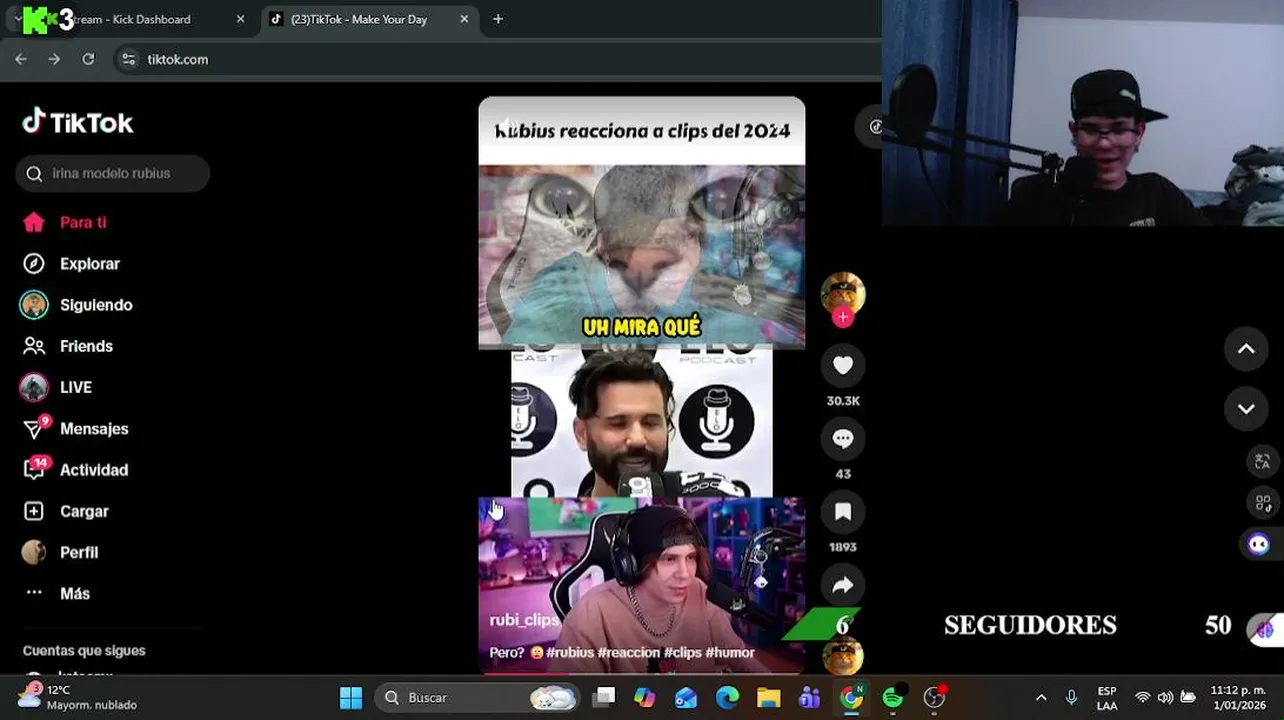Click the #reaccion hashtag in the caption
This screenshot has height=720, width=1284.
point(628,652)
